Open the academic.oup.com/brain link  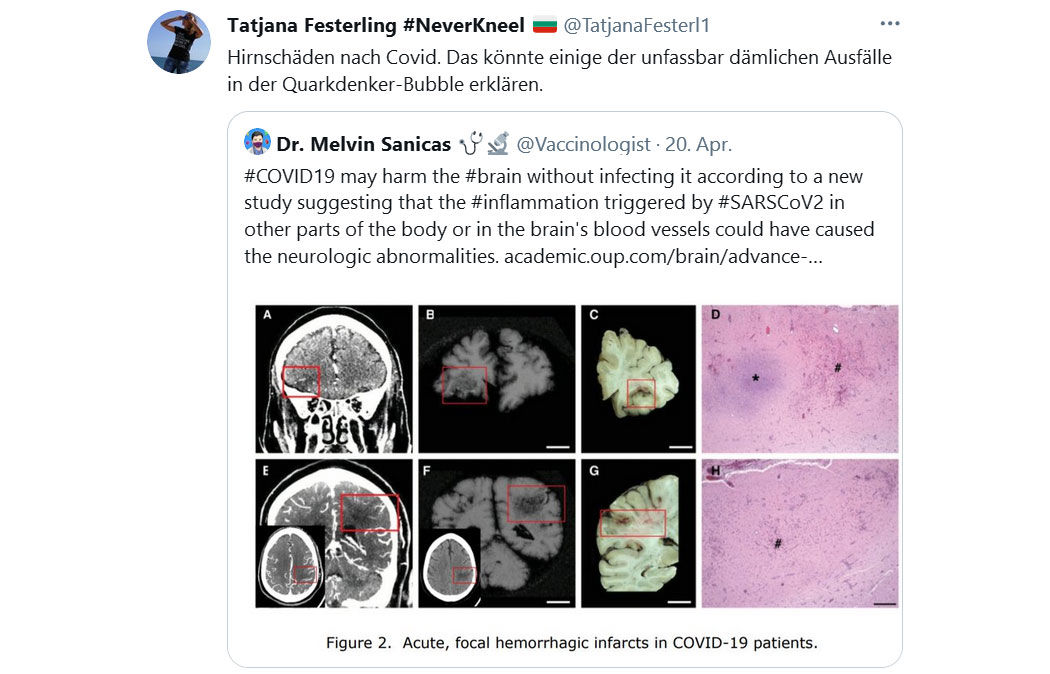coord(663,256)
